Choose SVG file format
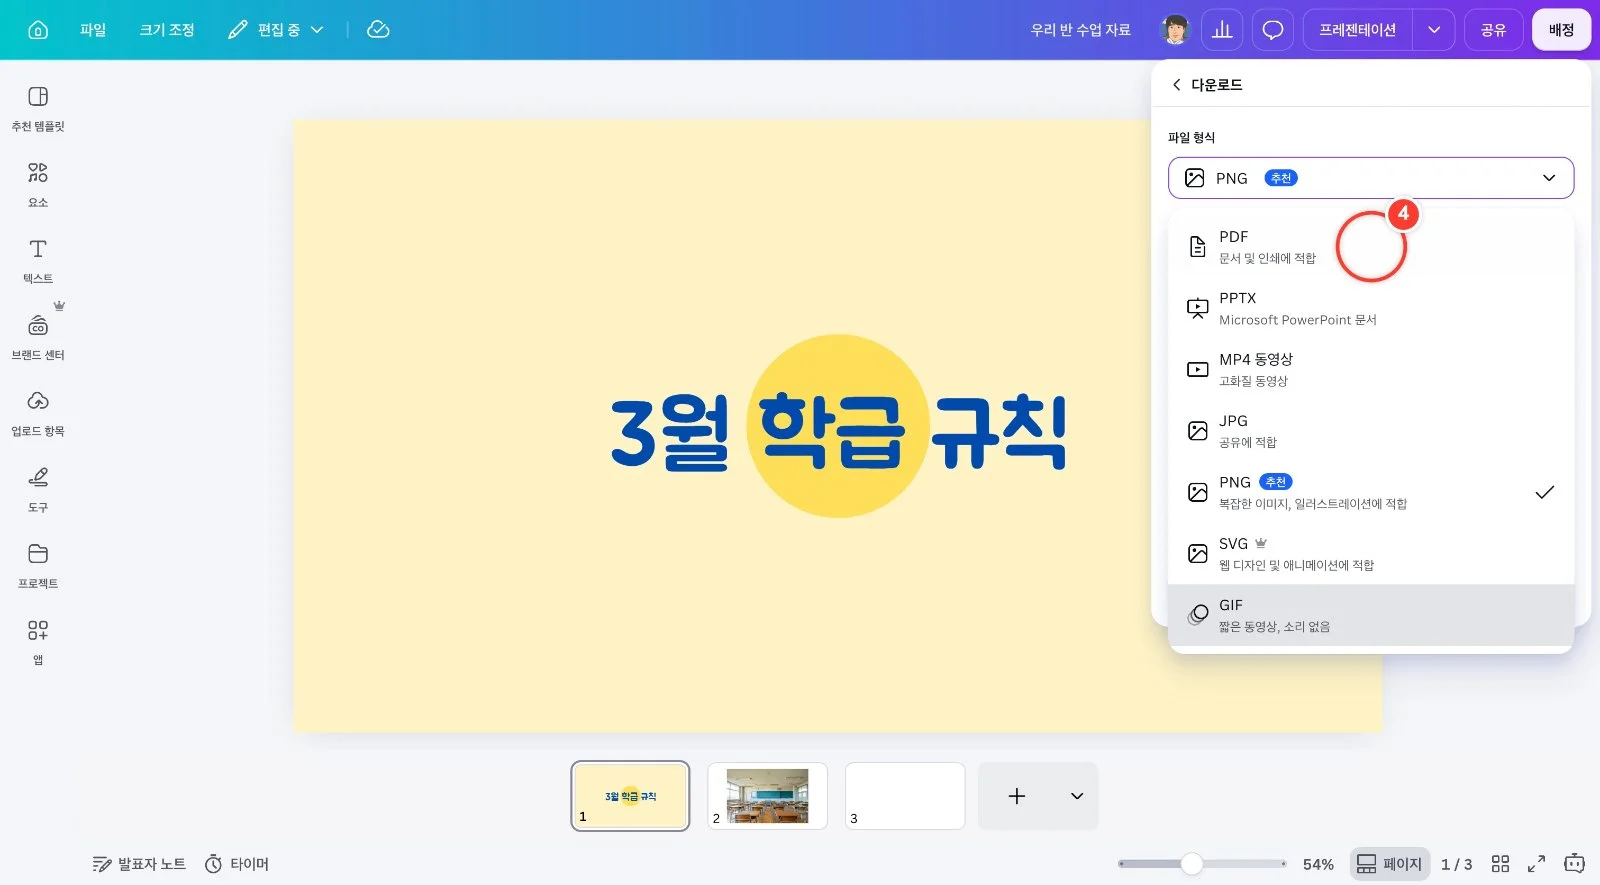The height and width of the screenshot is (885, 1600). tap(1371, 554)
